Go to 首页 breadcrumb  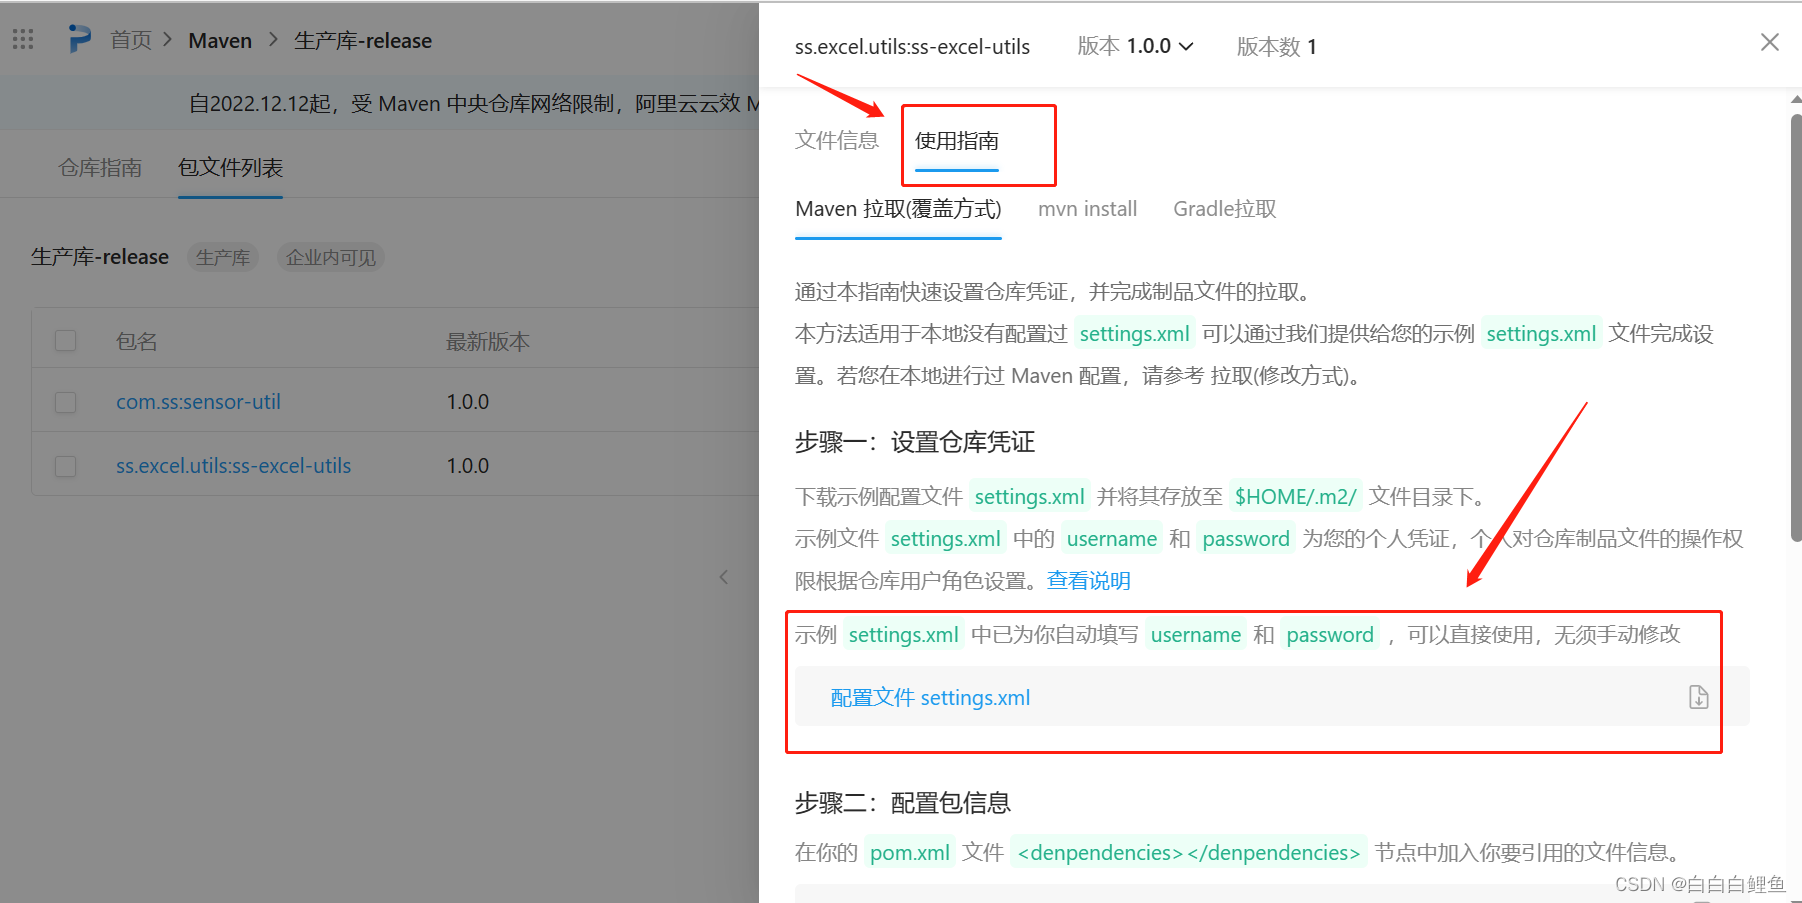(131, 40)
